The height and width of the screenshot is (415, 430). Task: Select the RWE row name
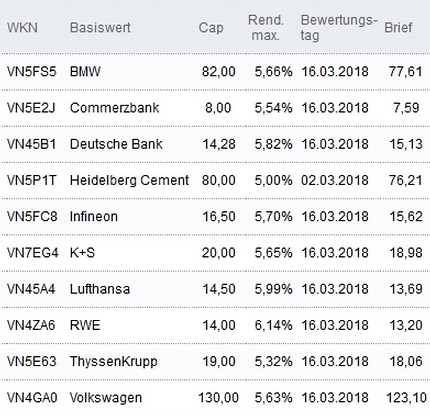85,325
